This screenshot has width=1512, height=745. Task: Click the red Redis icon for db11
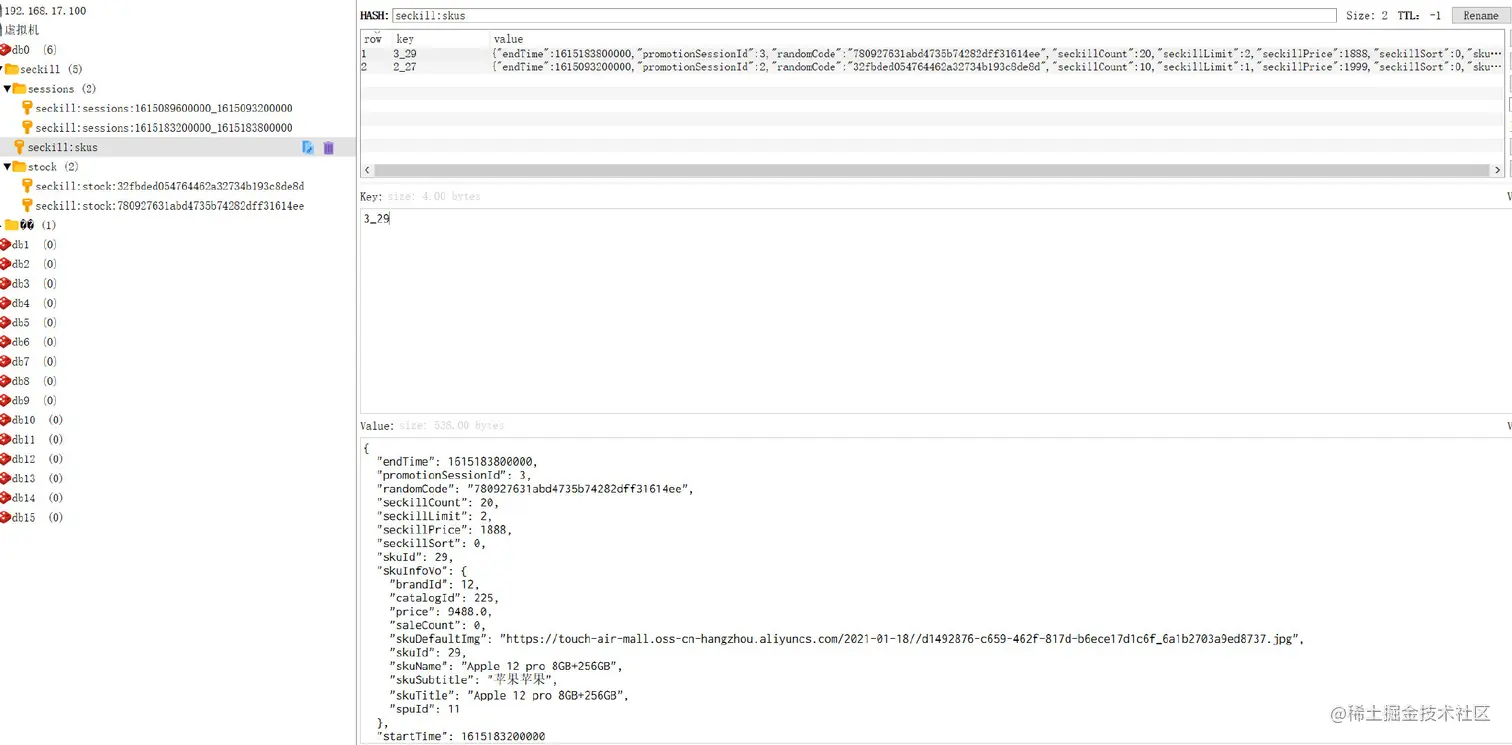pos(5,439)
